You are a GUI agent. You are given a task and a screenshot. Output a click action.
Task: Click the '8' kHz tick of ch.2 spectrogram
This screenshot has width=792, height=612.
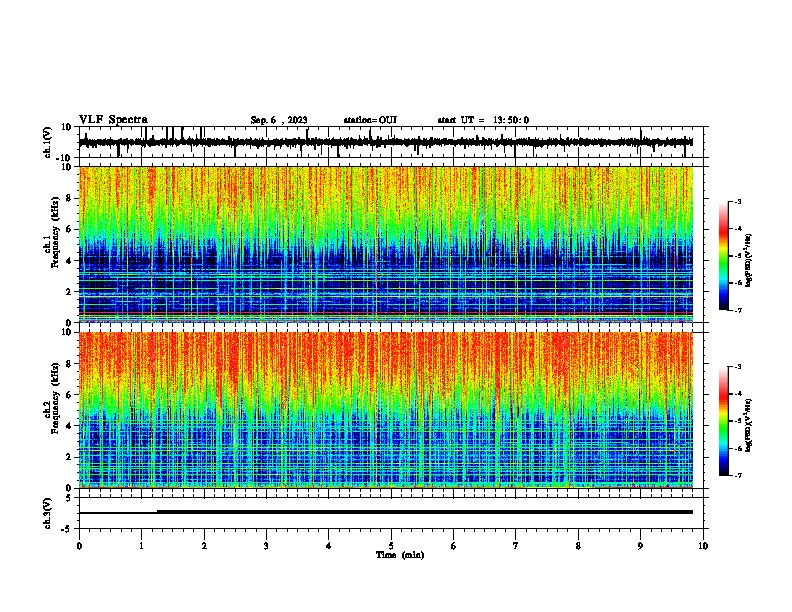click(69, 364)
